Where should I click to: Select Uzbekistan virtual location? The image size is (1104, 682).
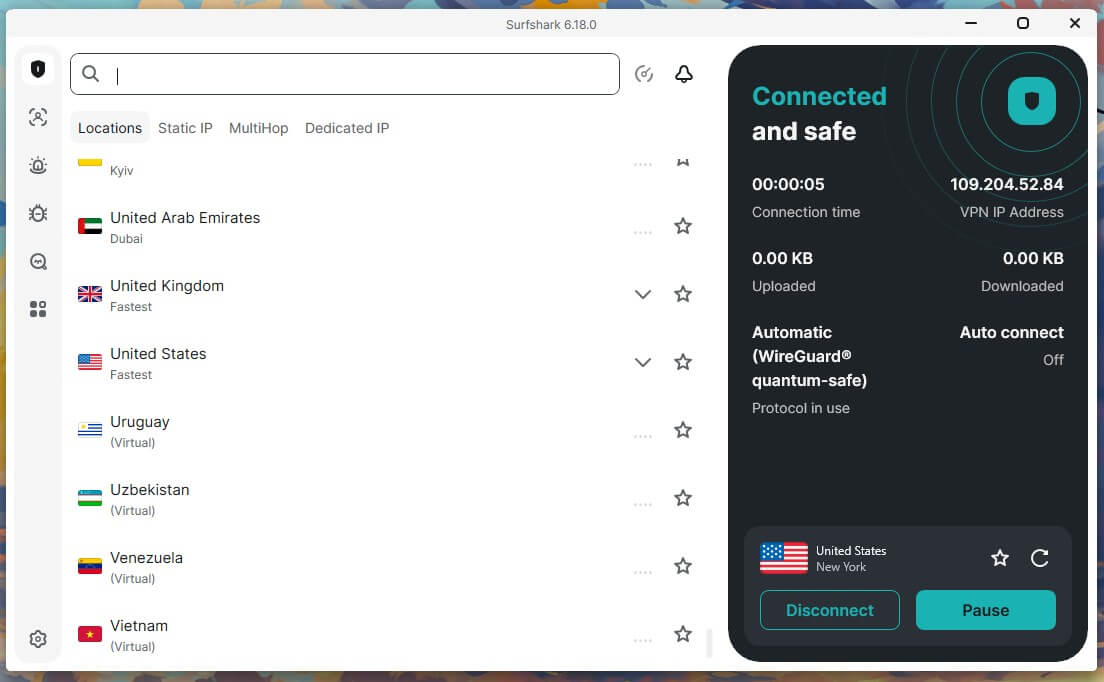pyautogui.click(x=384, y=499)
